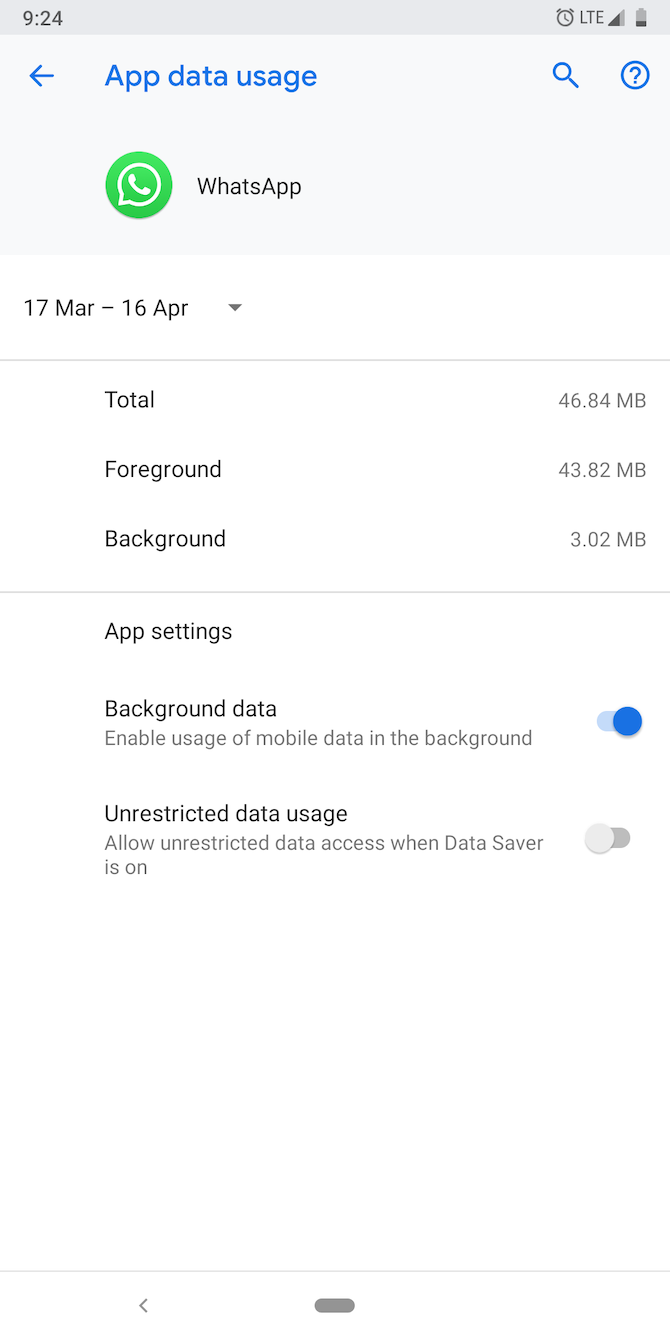Tap the home pill navigation button
The width and height of the screenshot is (670, 1340).
coord(335,1305)
